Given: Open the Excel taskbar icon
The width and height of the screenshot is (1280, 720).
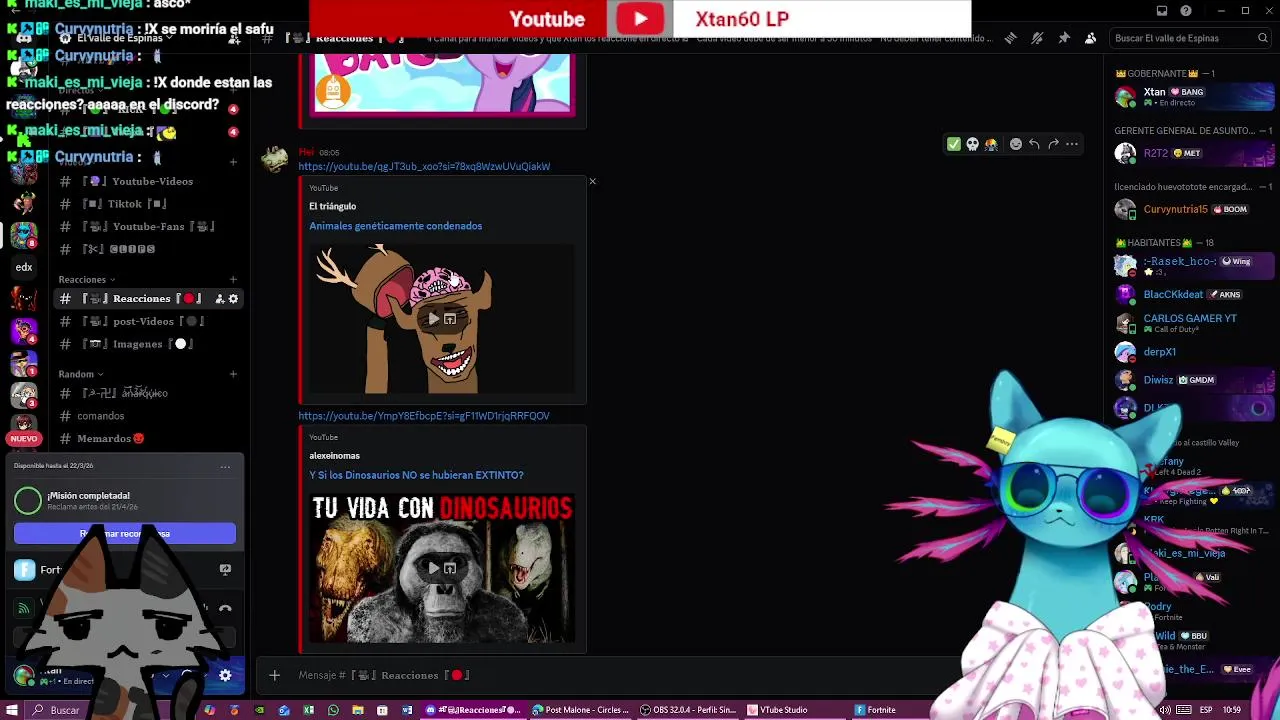Looking at the screenshot, I should click(x=308, y=710).
